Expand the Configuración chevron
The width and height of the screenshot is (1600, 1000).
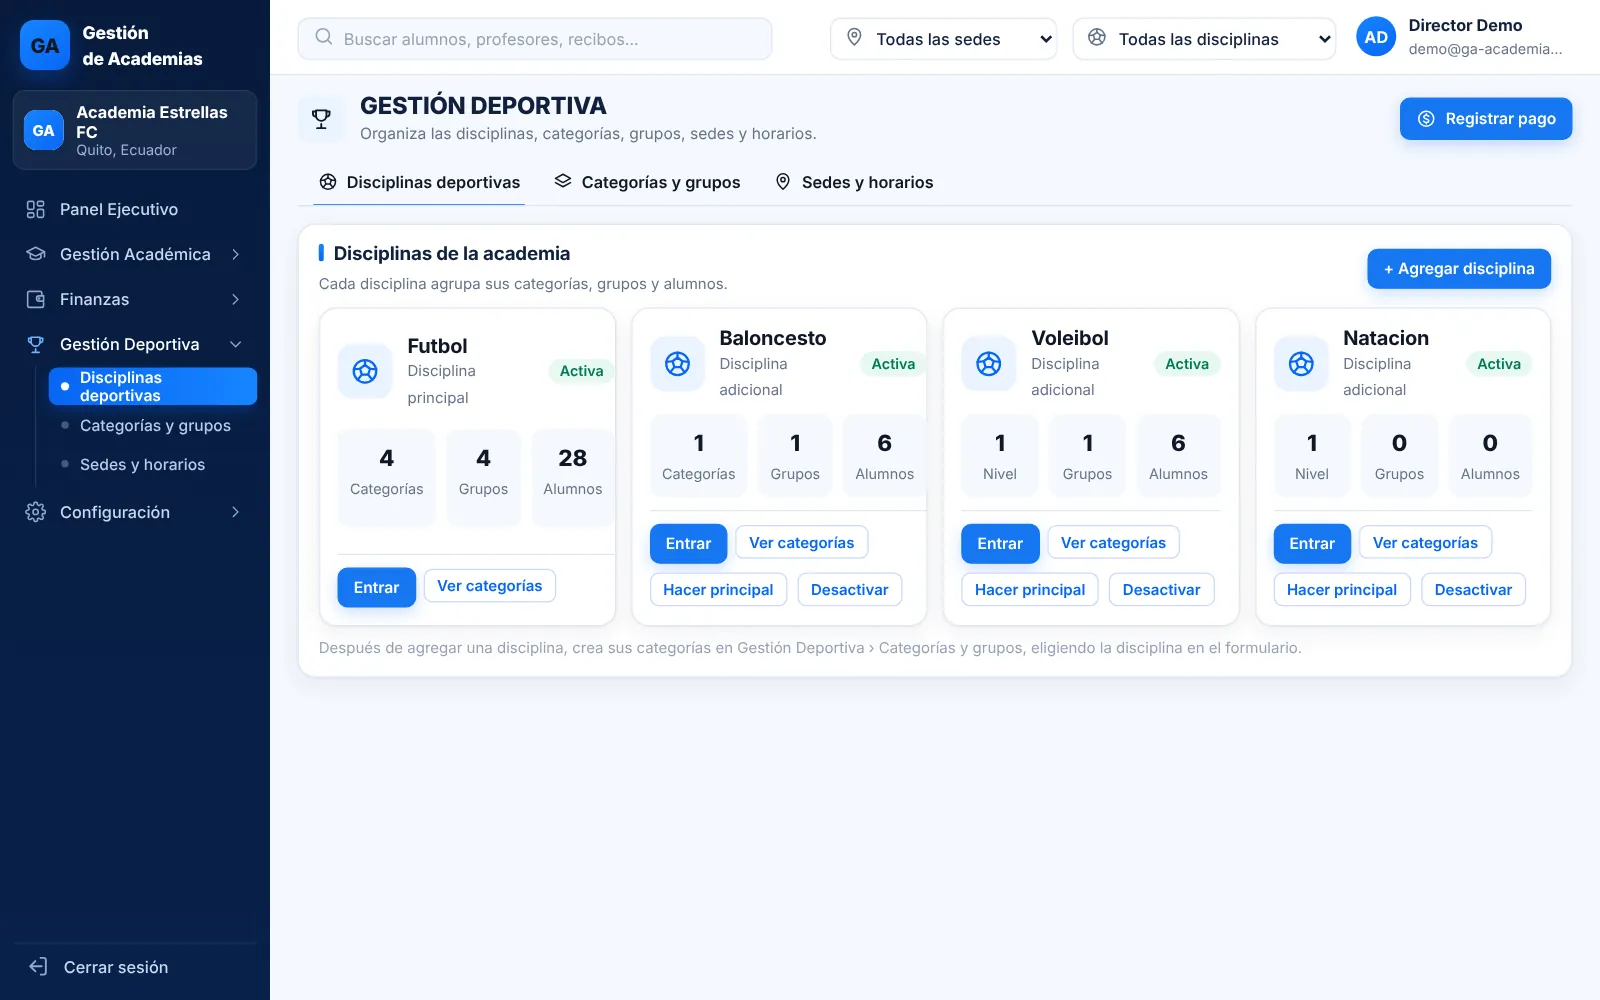coord(236,512)
